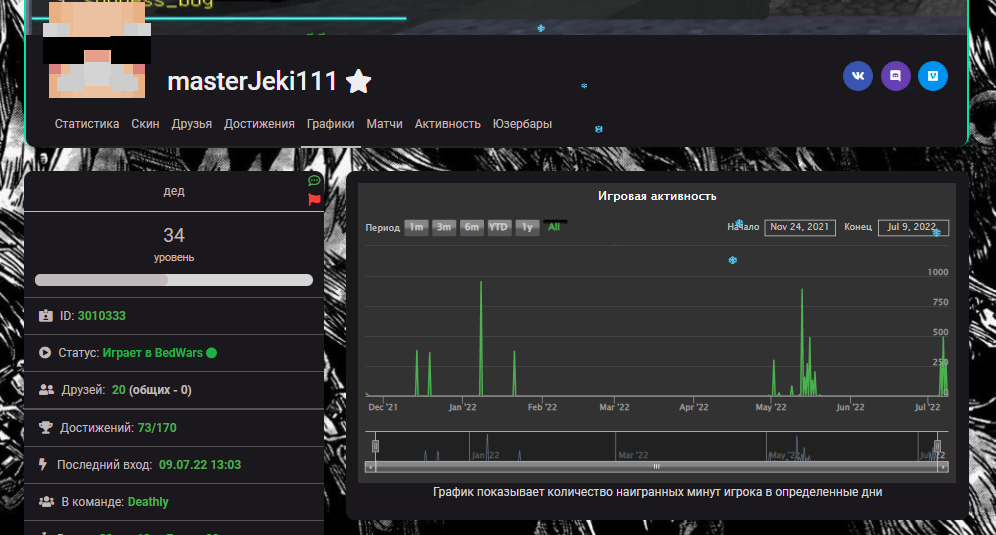
Task: Switch to the Статистика tab
Action: (87, 124)
